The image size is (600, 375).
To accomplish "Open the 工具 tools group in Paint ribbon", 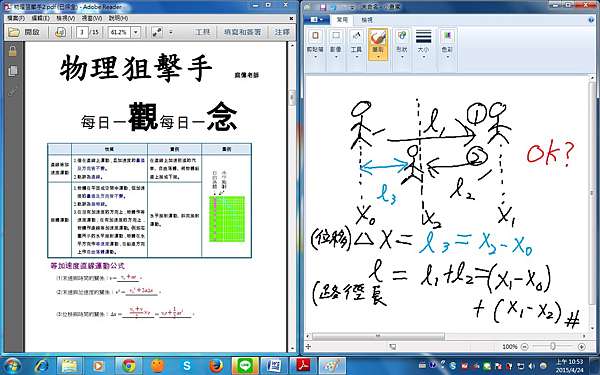I will 356,44.
